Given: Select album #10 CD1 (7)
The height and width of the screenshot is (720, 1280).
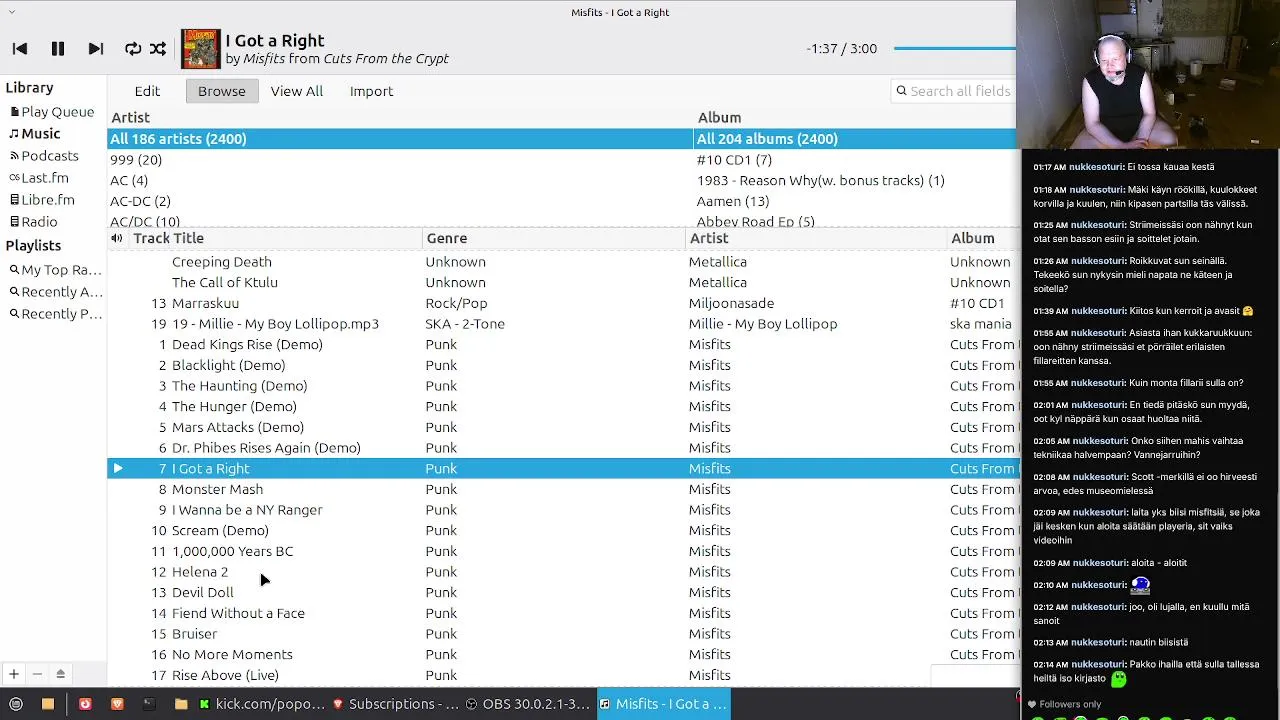Looking at the screenshot, I should click(x=734, y=160).
